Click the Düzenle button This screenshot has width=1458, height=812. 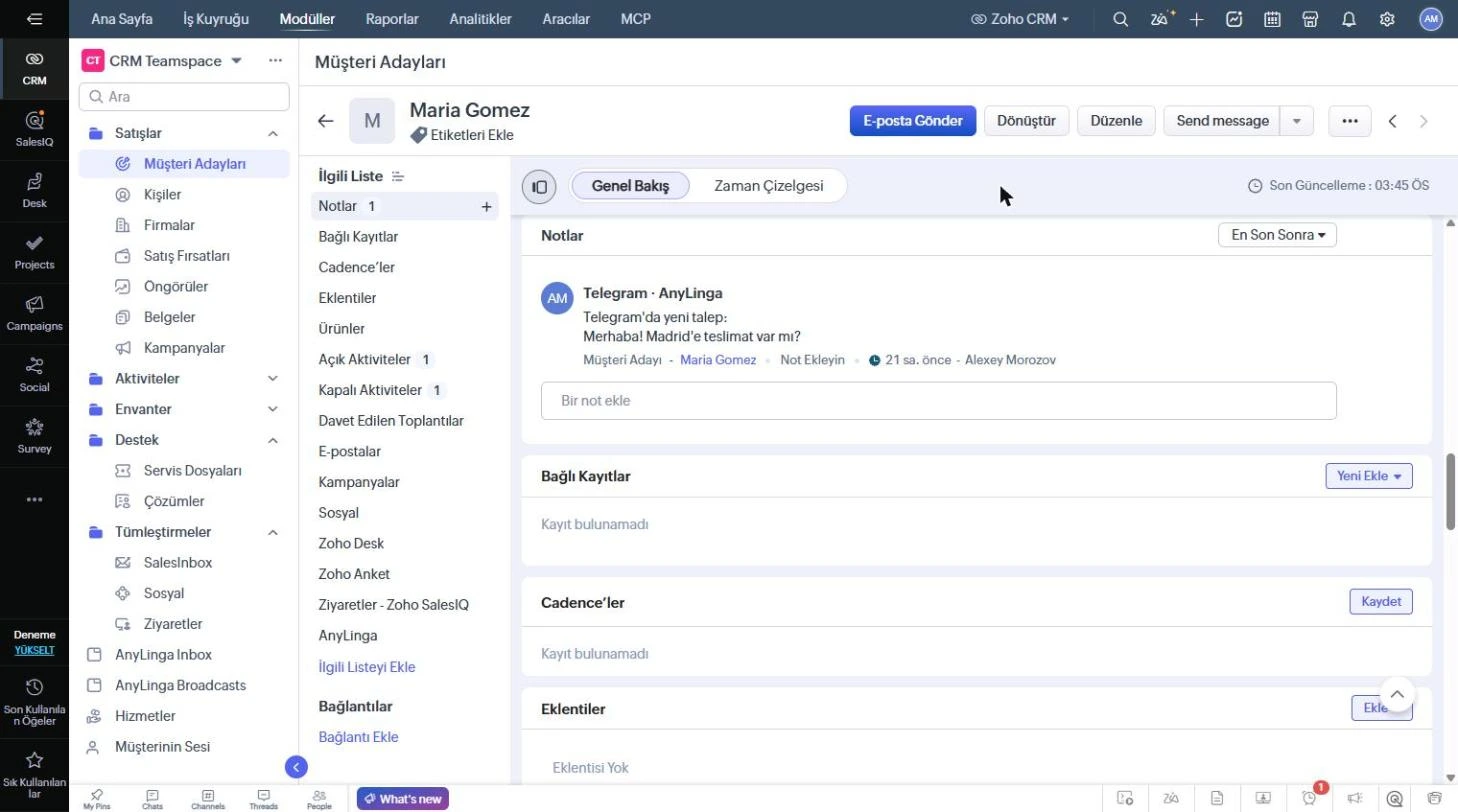(x=1116, y=121)
